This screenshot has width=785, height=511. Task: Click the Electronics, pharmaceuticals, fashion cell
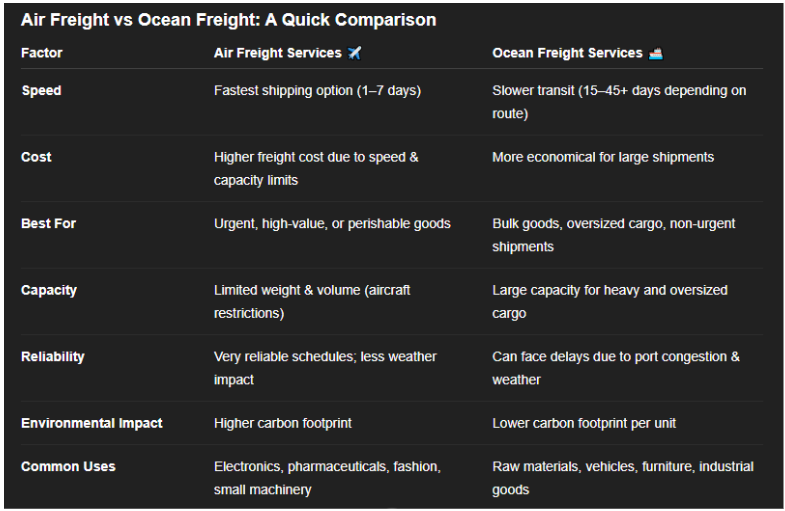327,478
